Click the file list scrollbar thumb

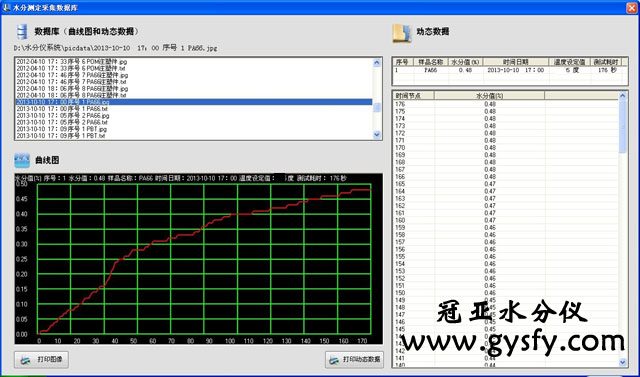tap(377, 107)
